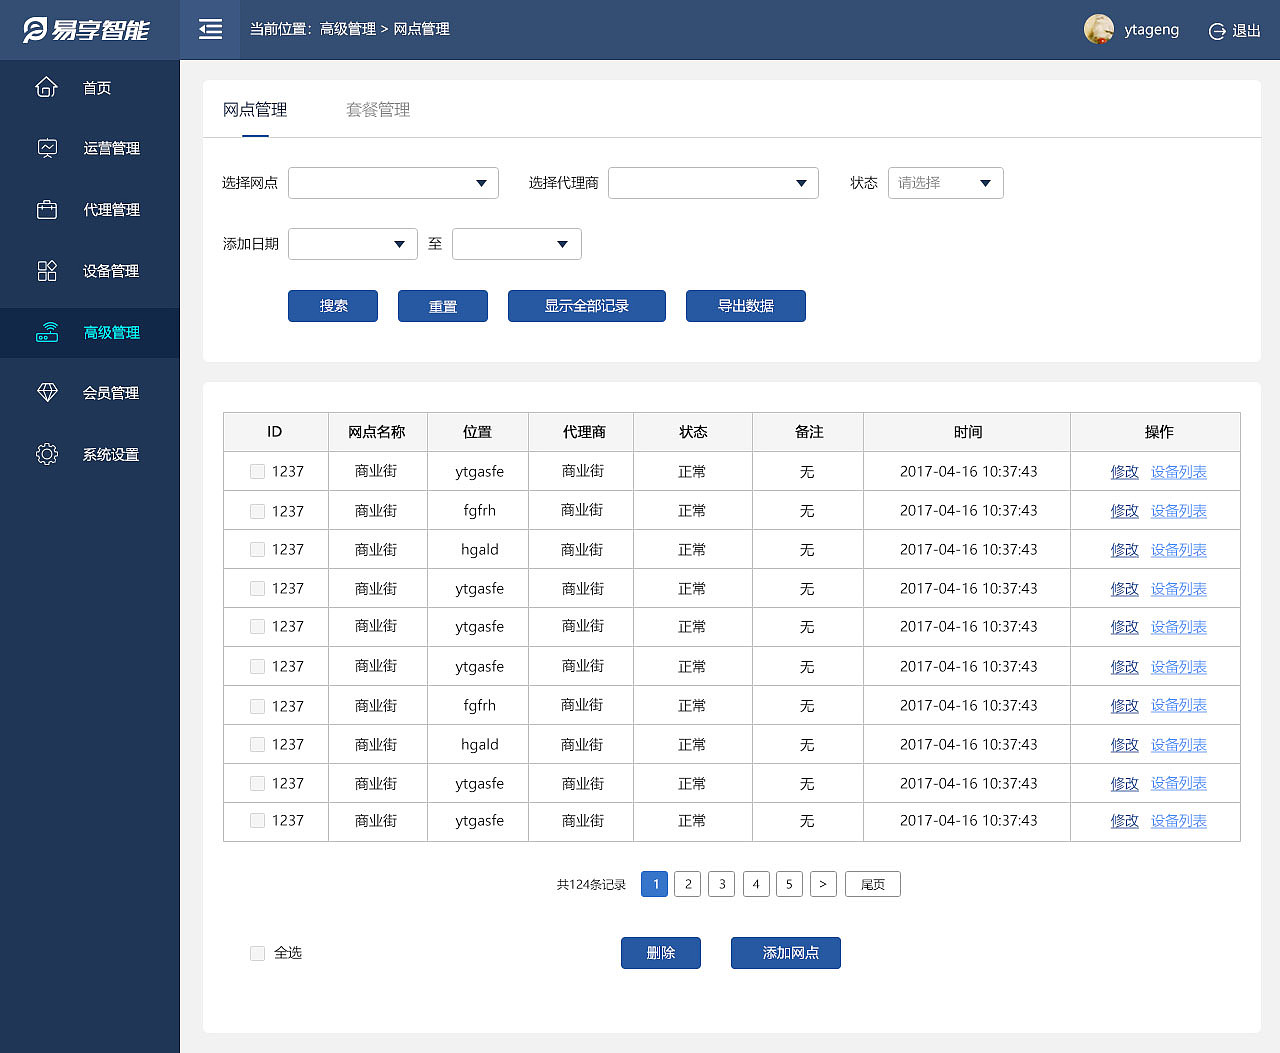Screen dimensions: 1280x1053
Task: Open 设备列表 link in the first row
Action: click(1179, 472)
